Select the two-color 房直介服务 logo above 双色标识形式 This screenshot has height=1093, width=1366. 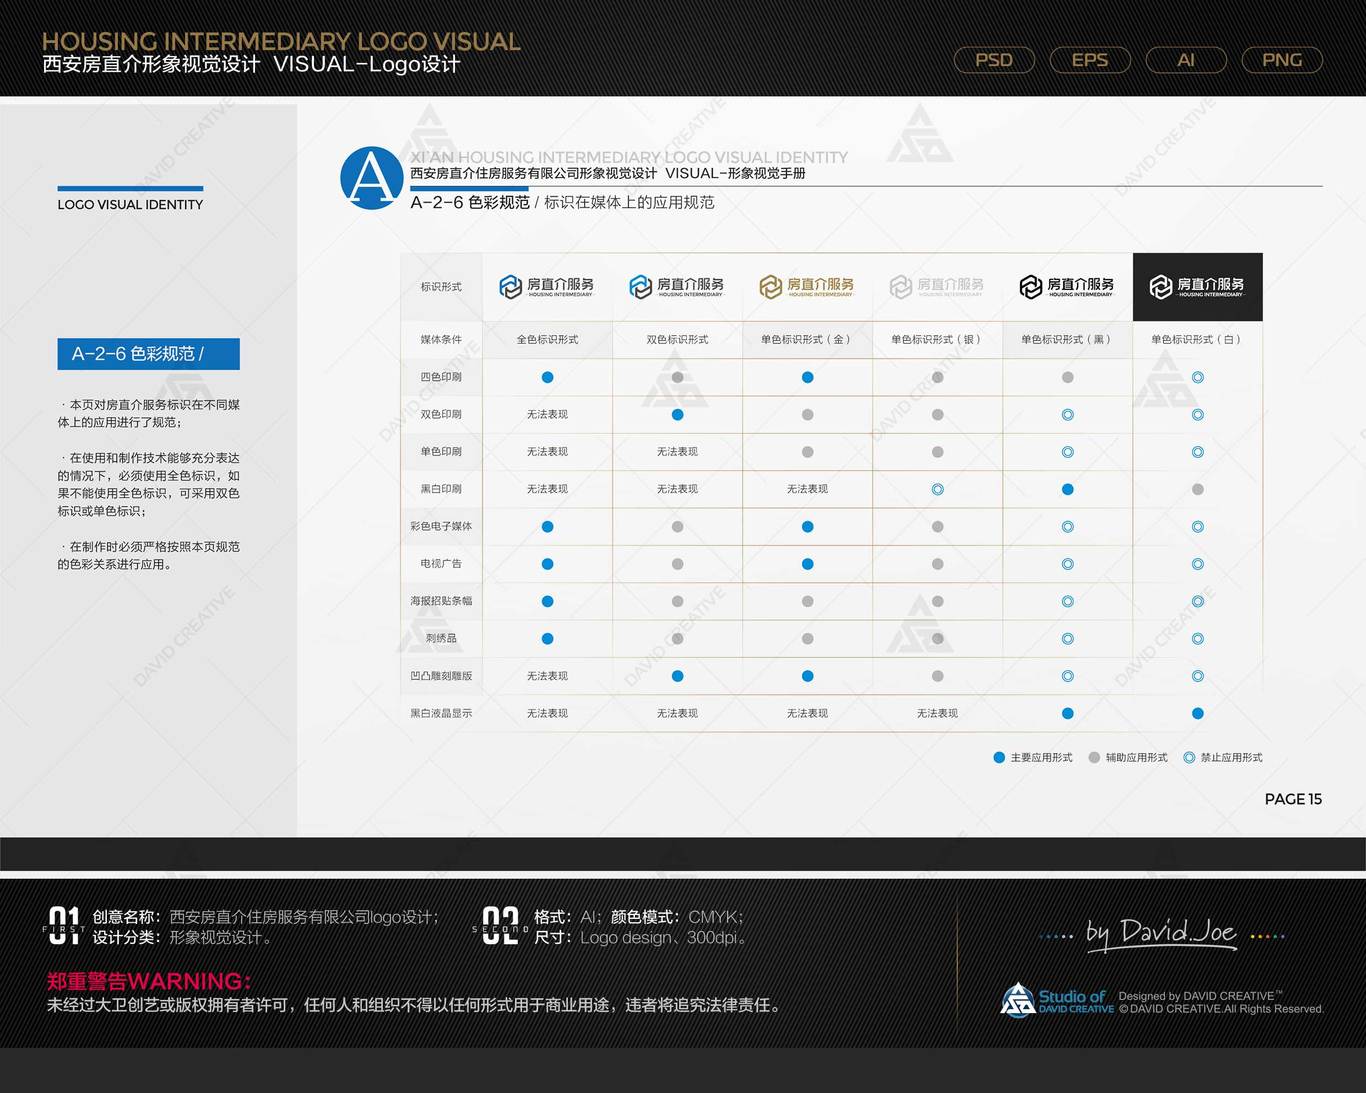click(x=677, y=287)
